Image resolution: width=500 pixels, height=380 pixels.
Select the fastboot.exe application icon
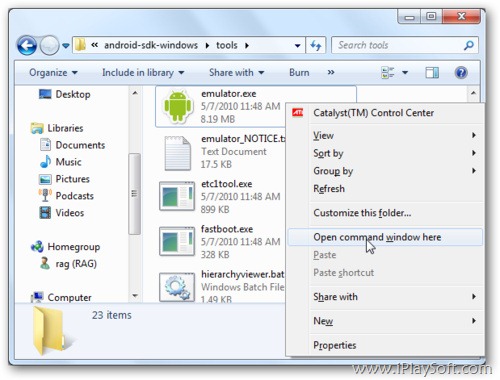pyautogui.click(x=177, y=241)
